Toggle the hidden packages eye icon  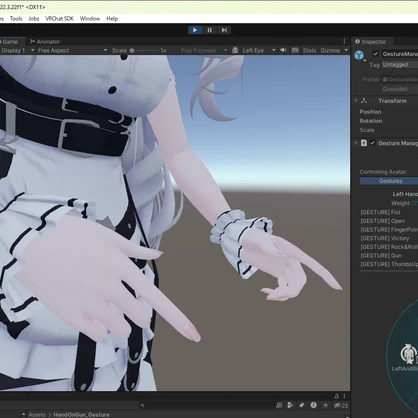(x=341, y=406)
